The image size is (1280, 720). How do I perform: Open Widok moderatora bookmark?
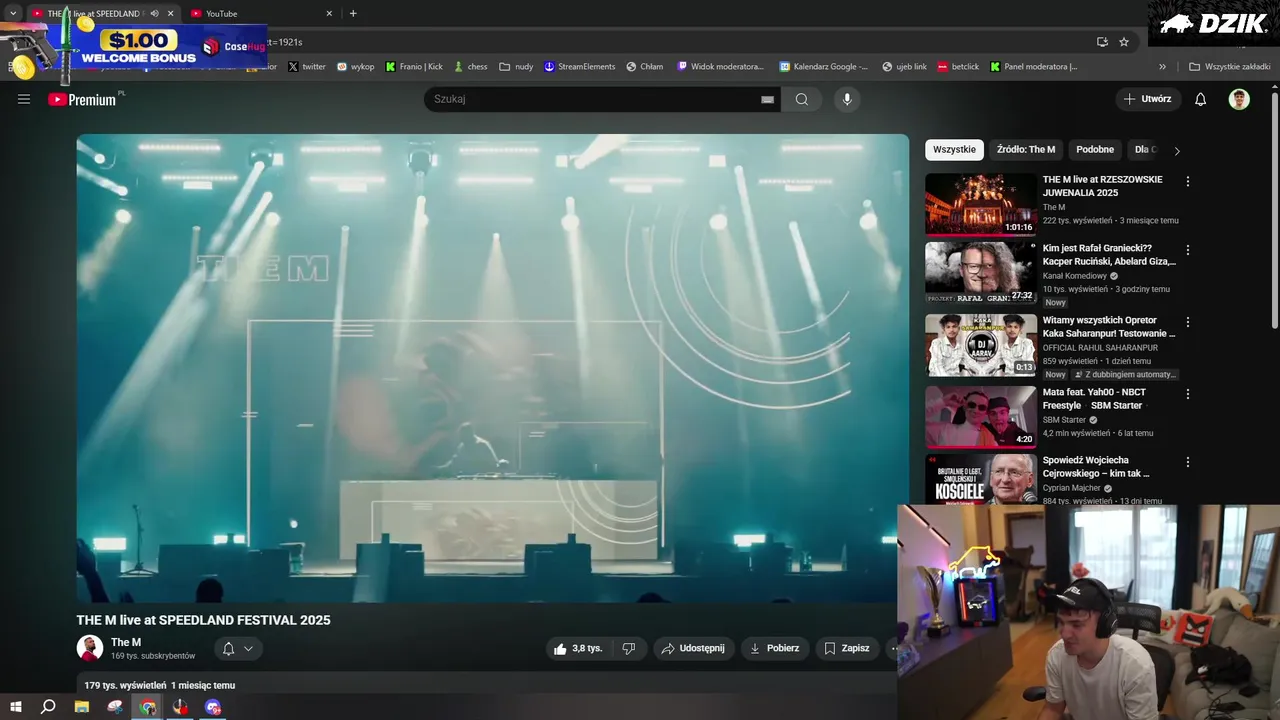pos(721,67)
